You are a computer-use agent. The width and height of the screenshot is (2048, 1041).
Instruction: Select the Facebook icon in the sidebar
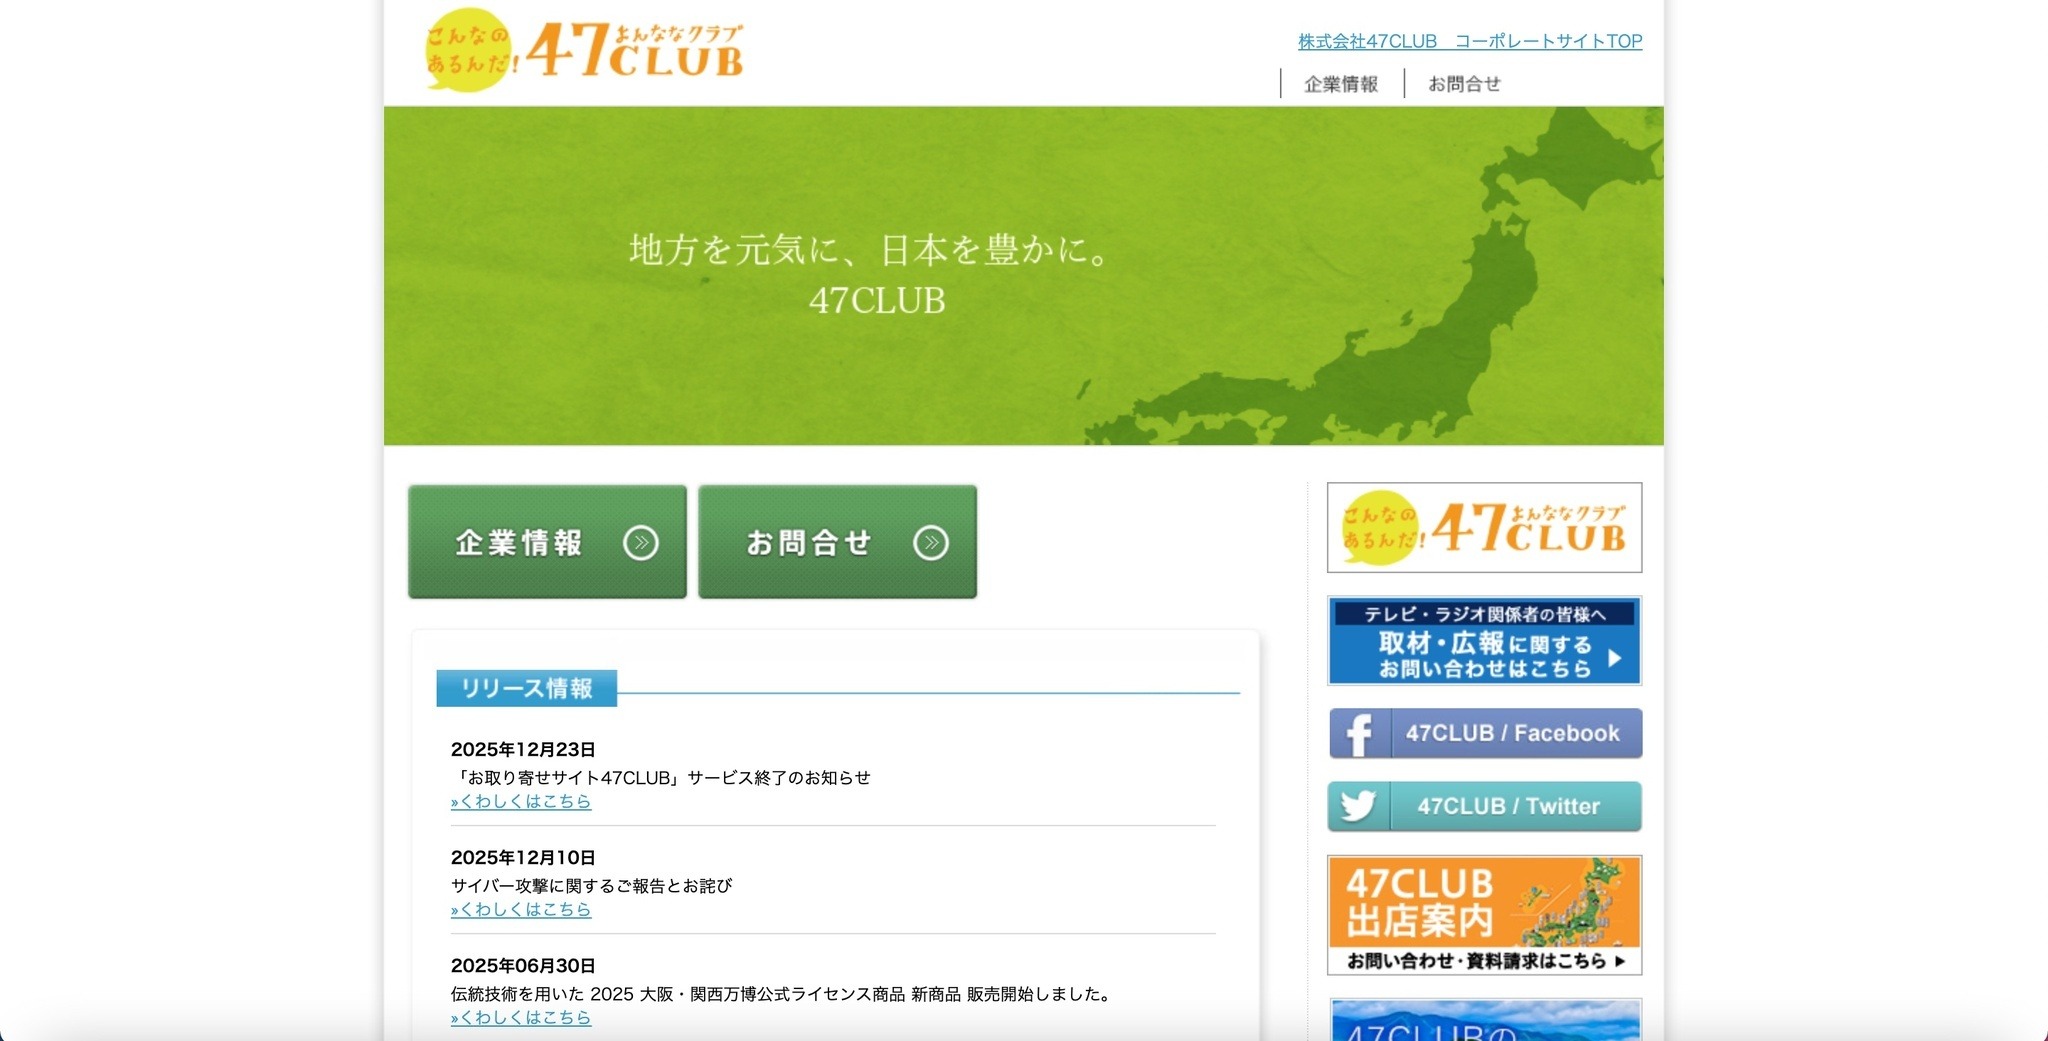pos(1360,733)
